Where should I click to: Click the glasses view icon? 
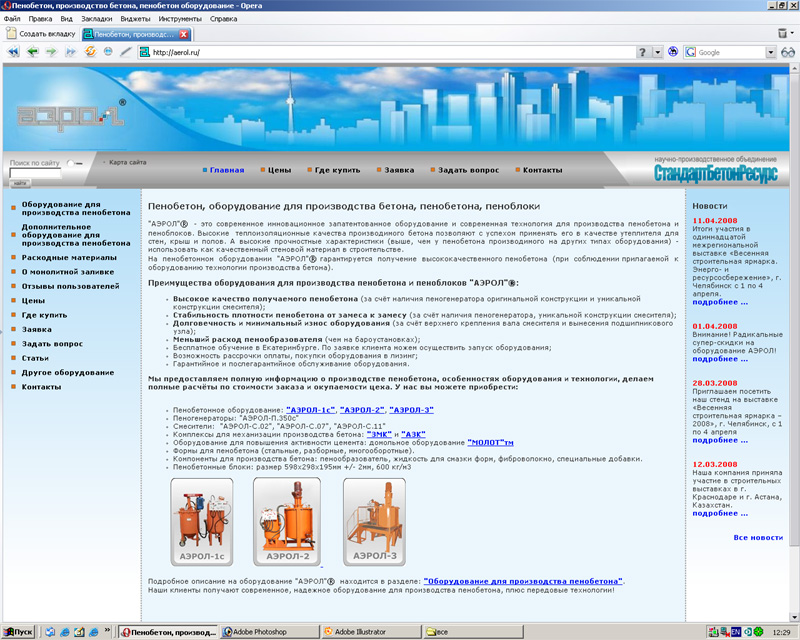point(788,52)
